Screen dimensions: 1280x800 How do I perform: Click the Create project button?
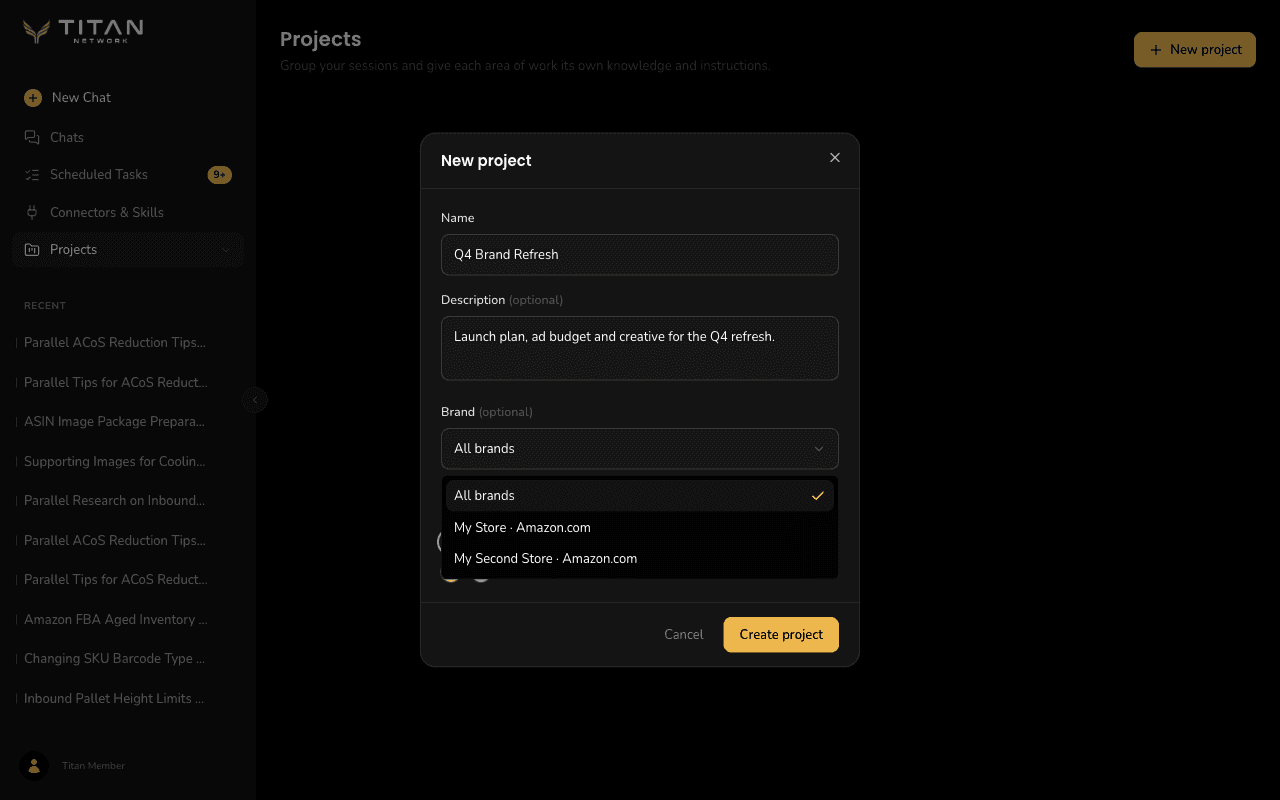click(781, 635)
